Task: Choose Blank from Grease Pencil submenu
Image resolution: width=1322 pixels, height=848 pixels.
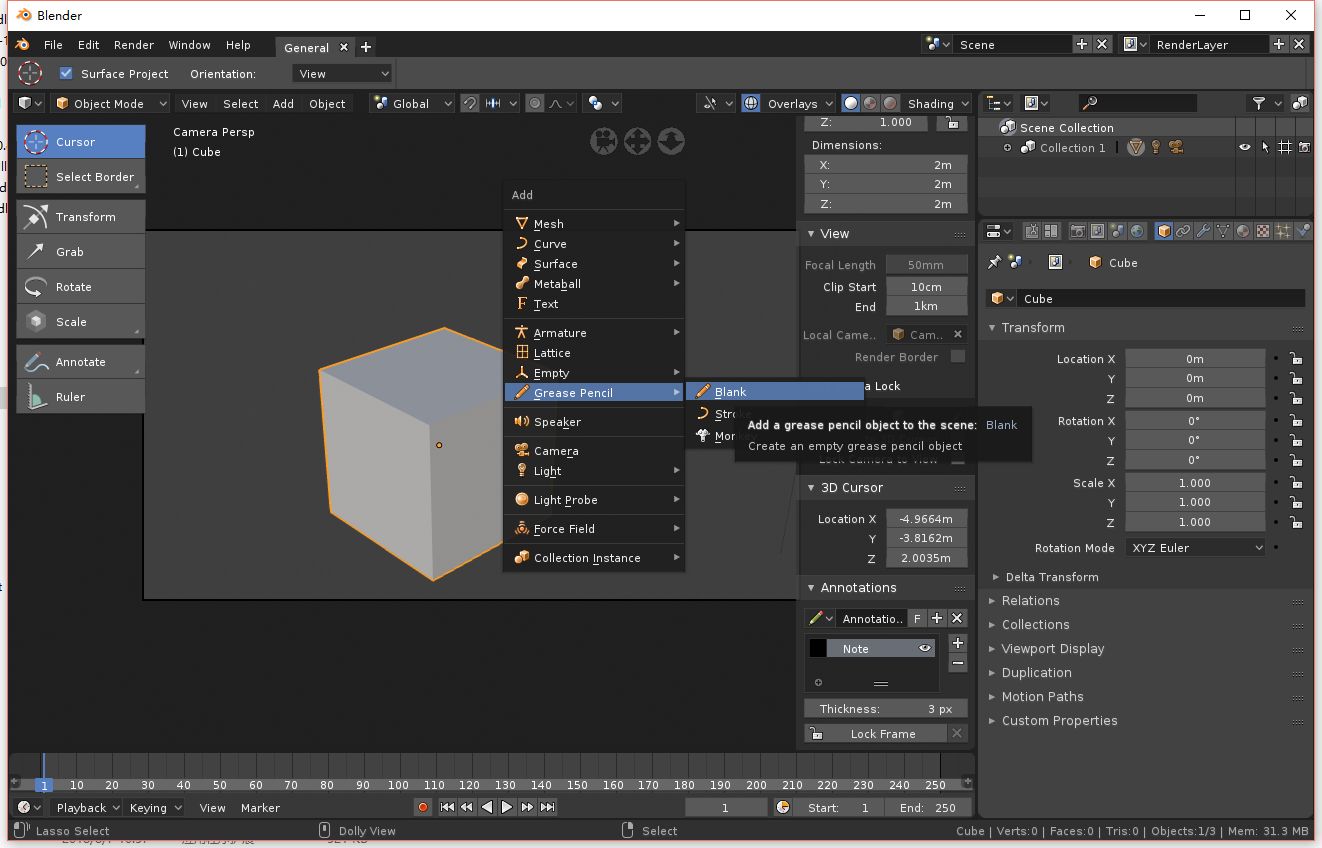Action: tap(730, 392)
